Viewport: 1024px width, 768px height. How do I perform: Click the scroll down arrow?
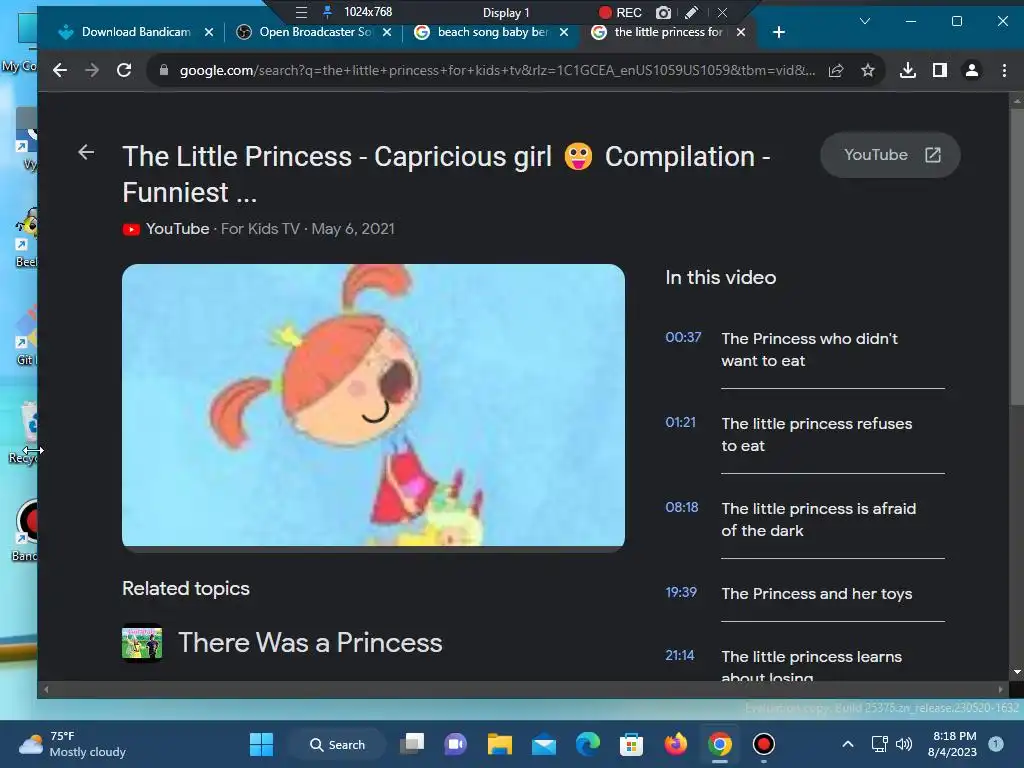point(1017,672)
